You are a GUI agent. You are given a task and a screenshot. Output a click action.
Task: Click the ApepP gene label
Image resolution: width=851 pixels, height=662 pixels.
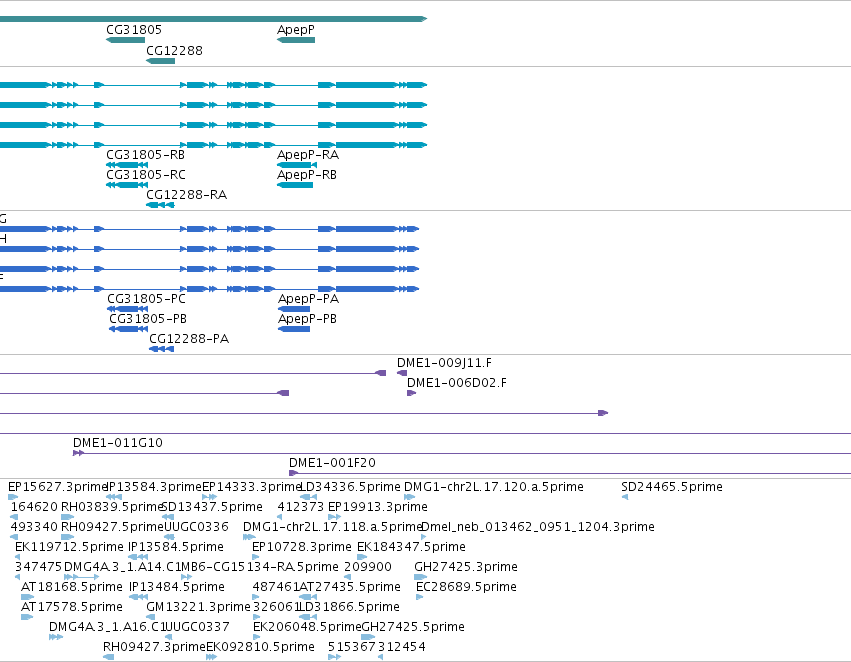(x=296, y=30)
